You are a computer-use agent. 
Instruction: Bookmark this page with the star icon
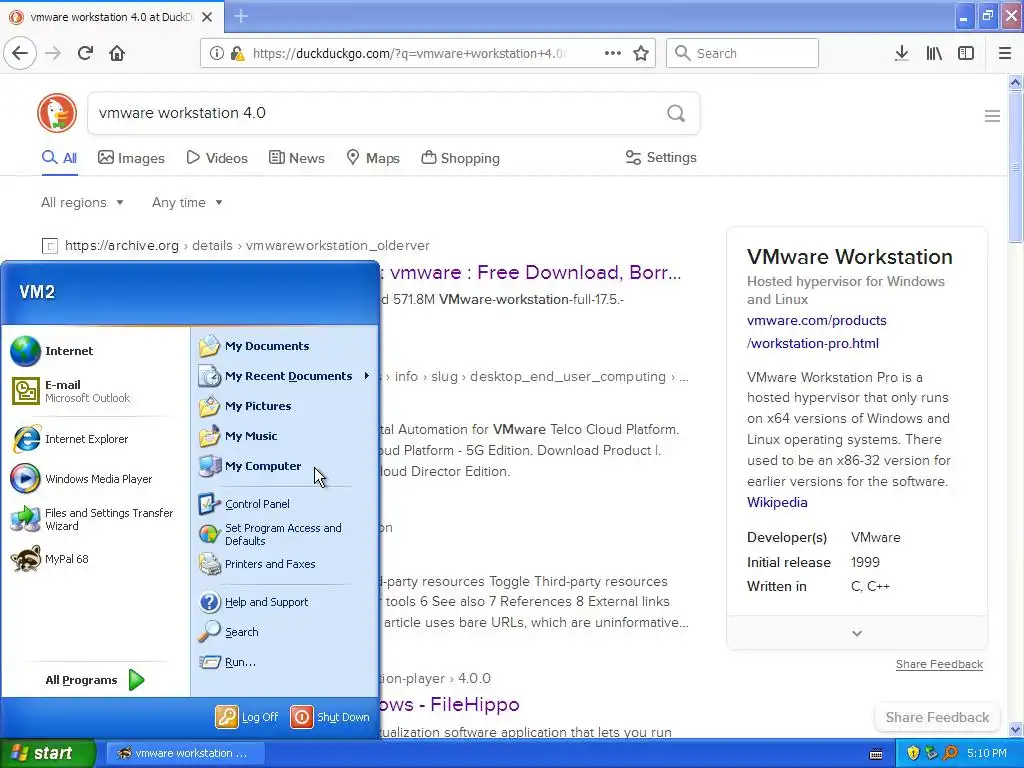(x=641, y=53)
